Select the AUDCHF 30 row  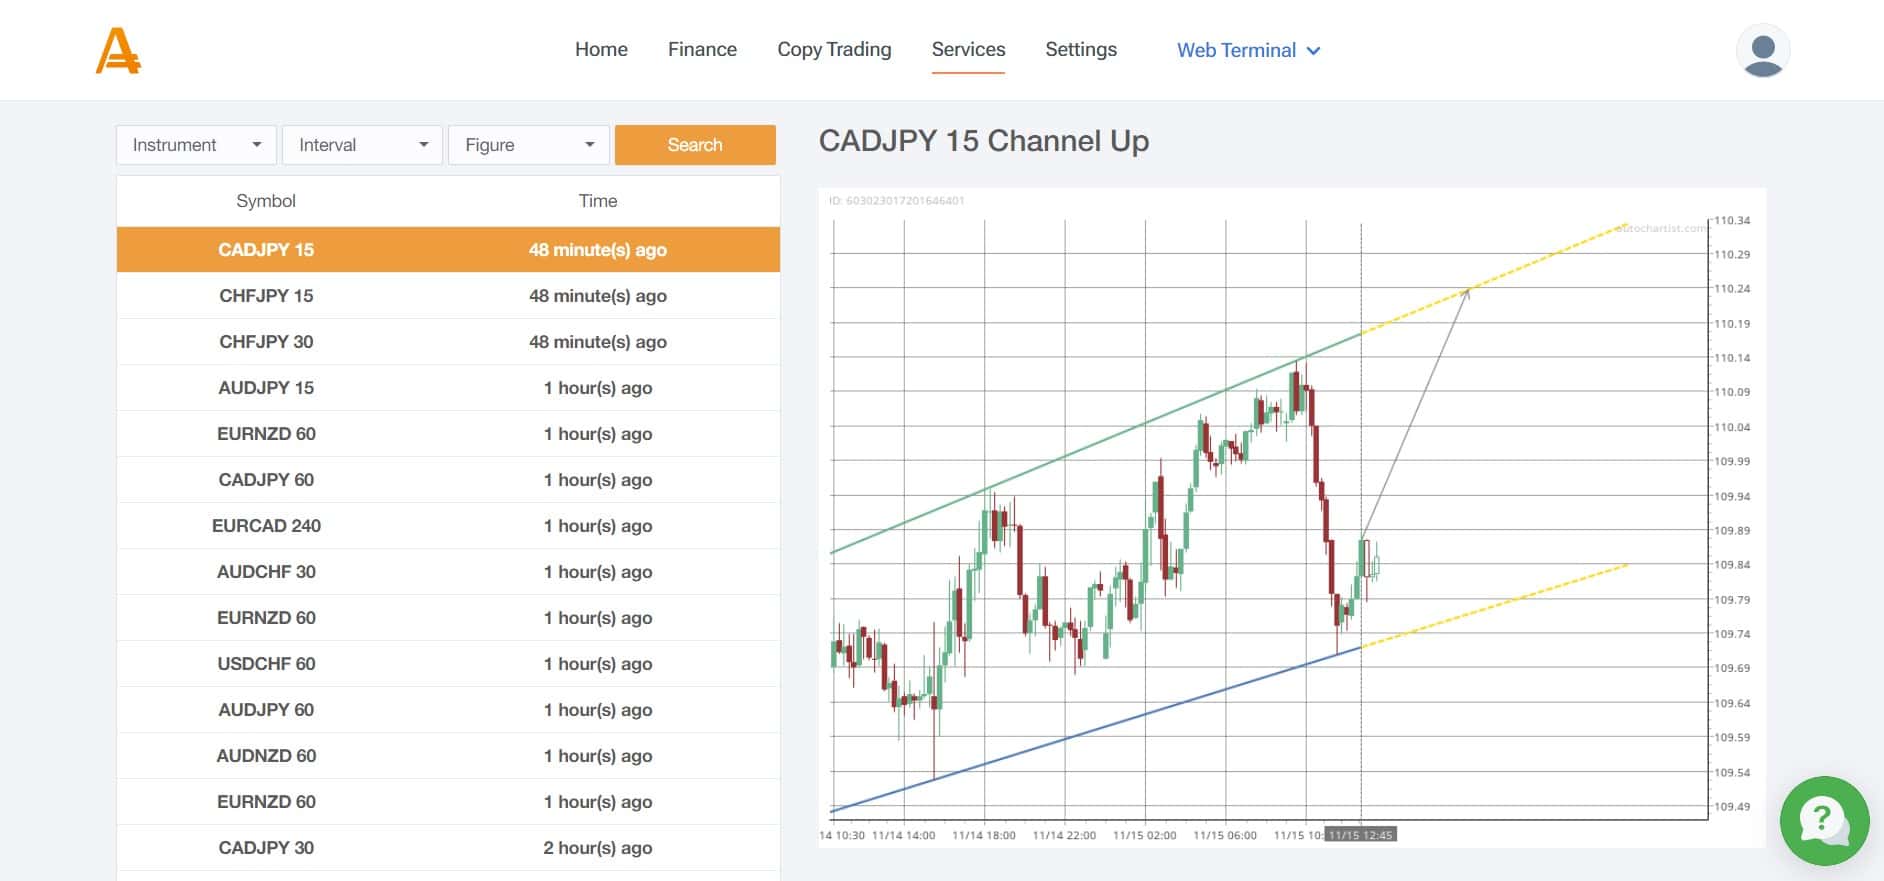pos(448,572)
